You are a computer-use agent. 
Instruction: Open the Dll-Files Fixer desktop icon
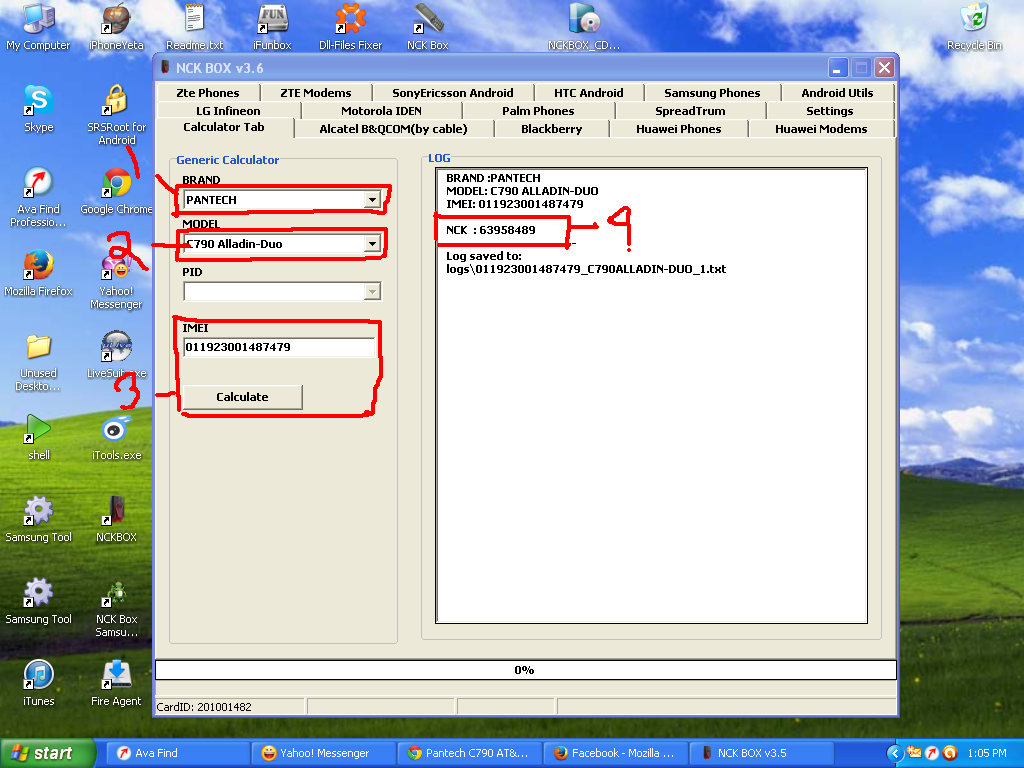350,21
